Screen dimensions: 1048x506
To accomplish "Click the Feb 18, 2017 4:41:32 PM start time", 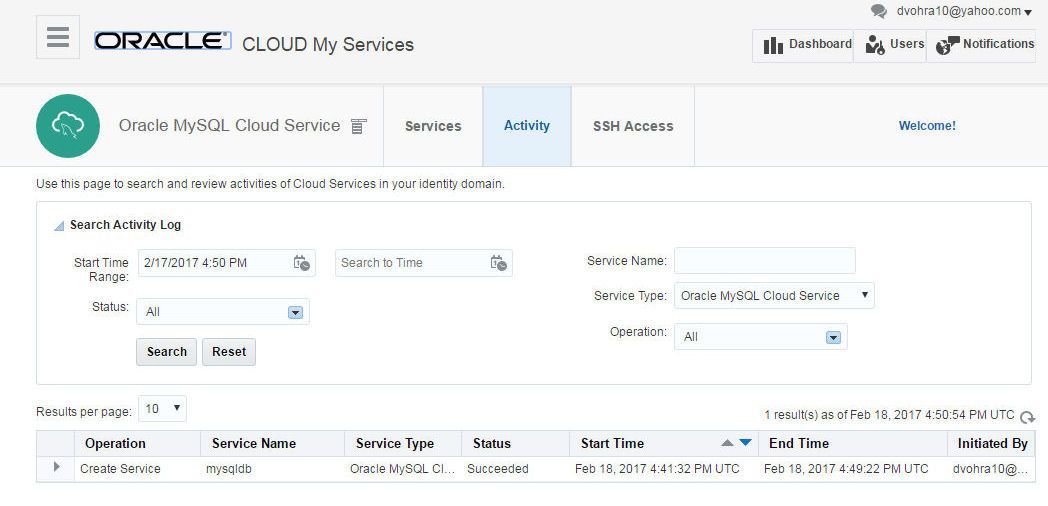I will coord(657,469).
